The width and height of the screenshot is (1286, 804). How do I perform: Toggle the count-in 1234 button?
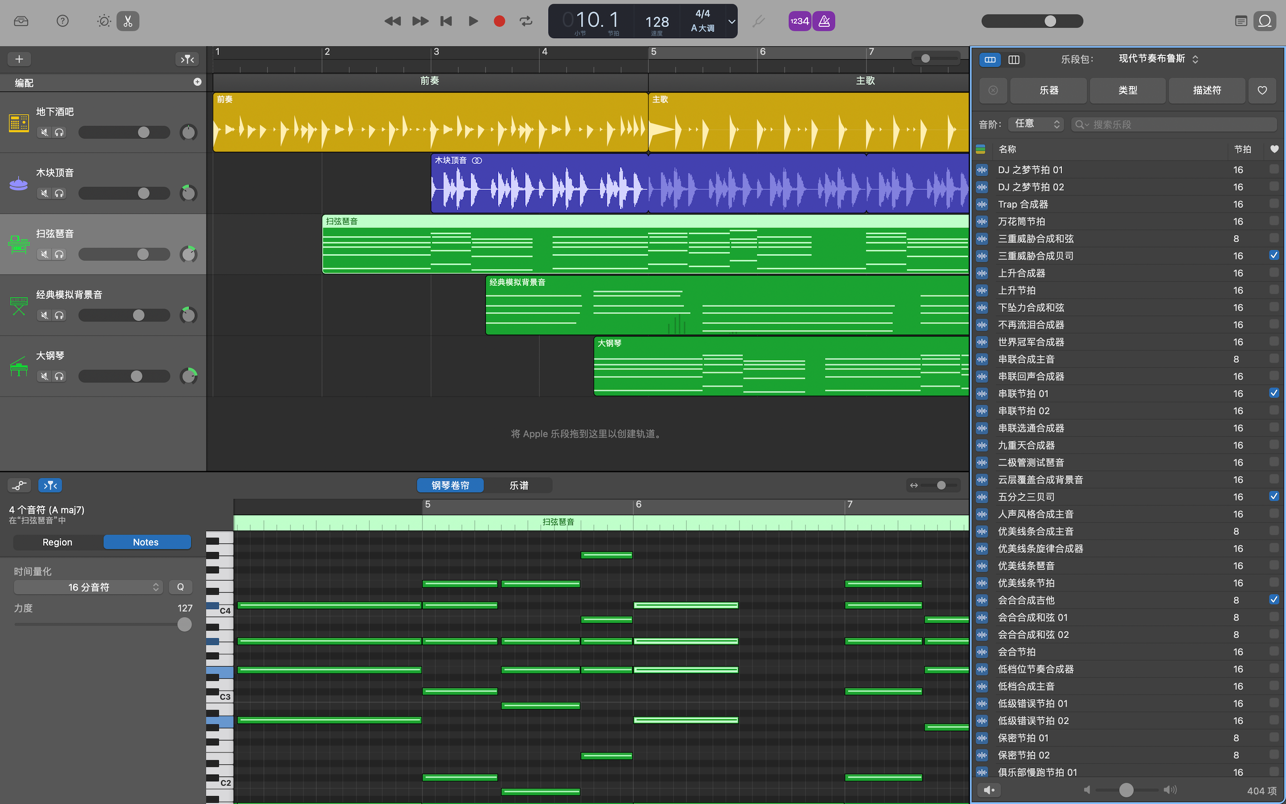coord(799,21)
